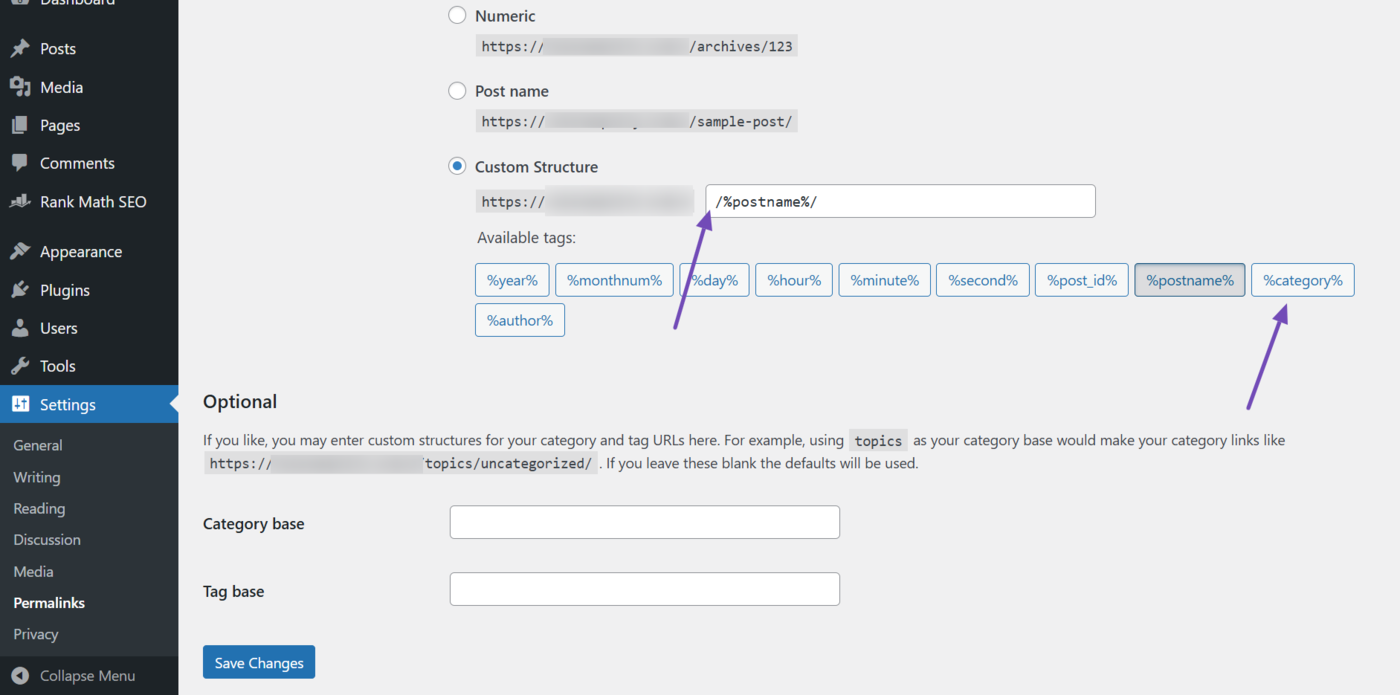Viewport: 1400px width, 695px height.
Task: Insert the %post_id% tag
Action: point(1082,280)
